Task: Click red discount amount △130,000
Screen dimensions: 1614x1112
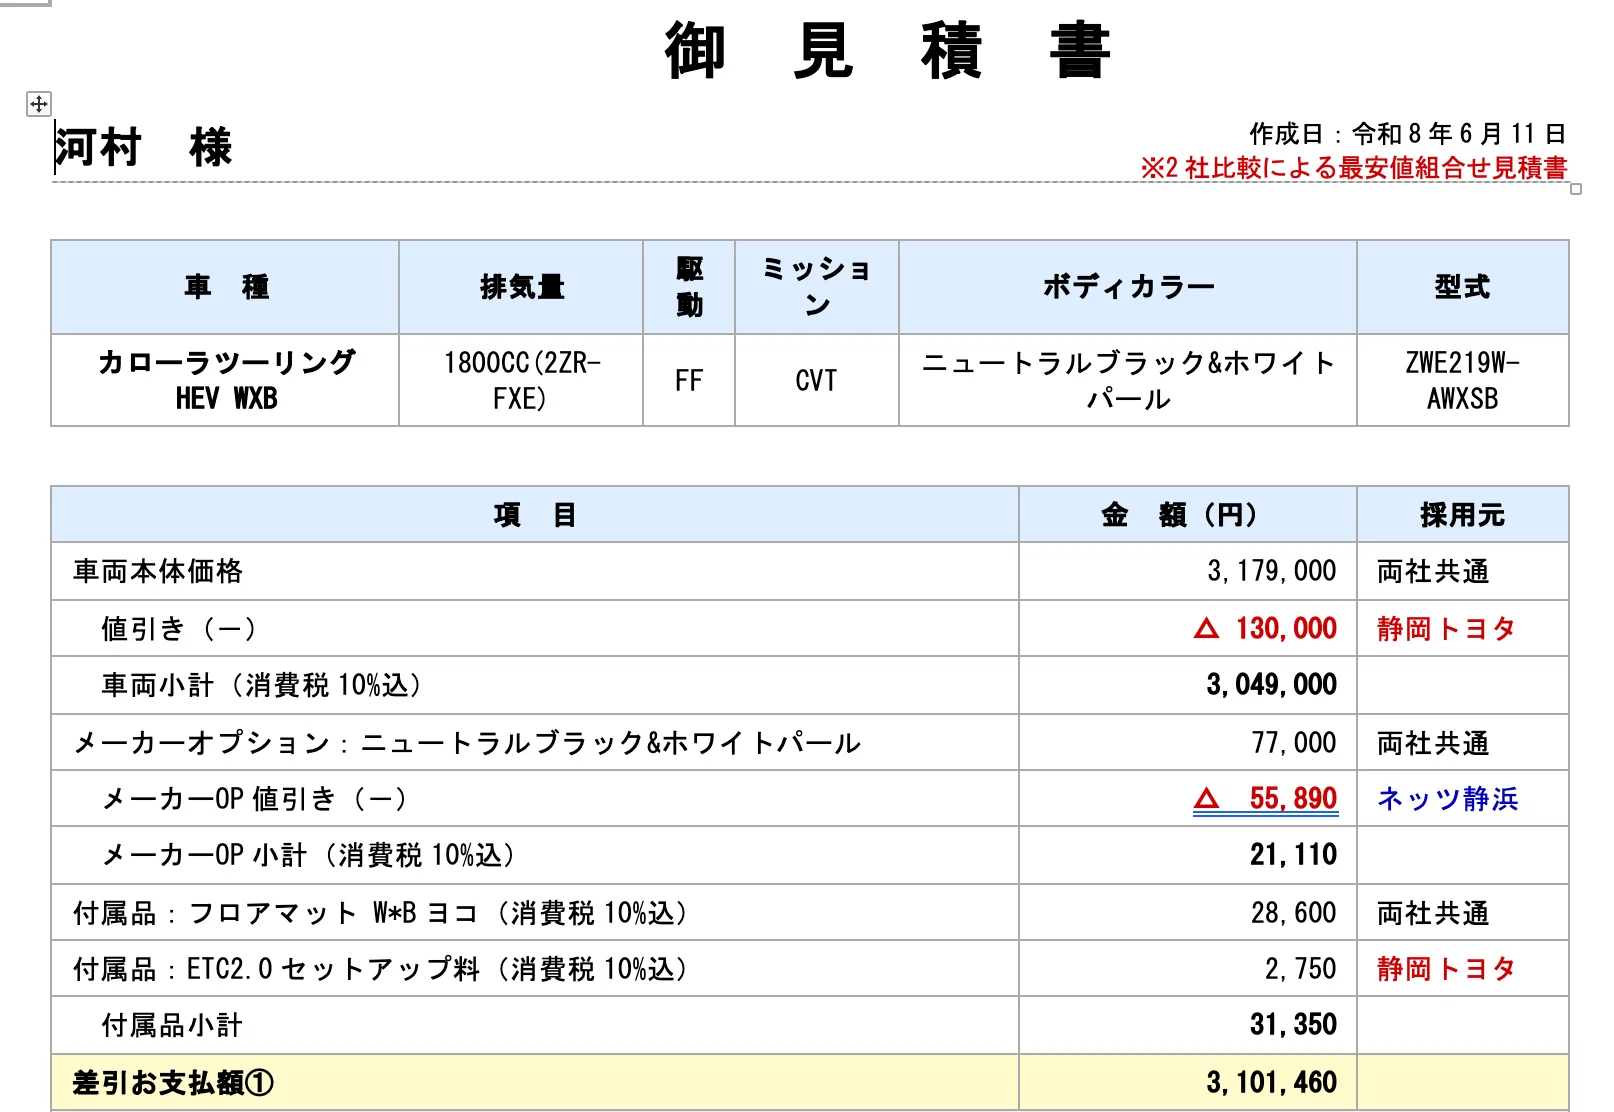Action: [x=1265, y=628]
